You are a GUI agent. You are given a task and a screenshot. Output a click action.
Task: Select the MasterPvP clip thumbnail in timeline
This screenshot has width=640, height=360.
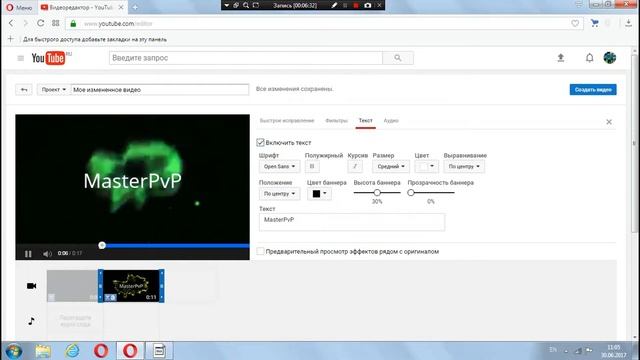point(131,286)
